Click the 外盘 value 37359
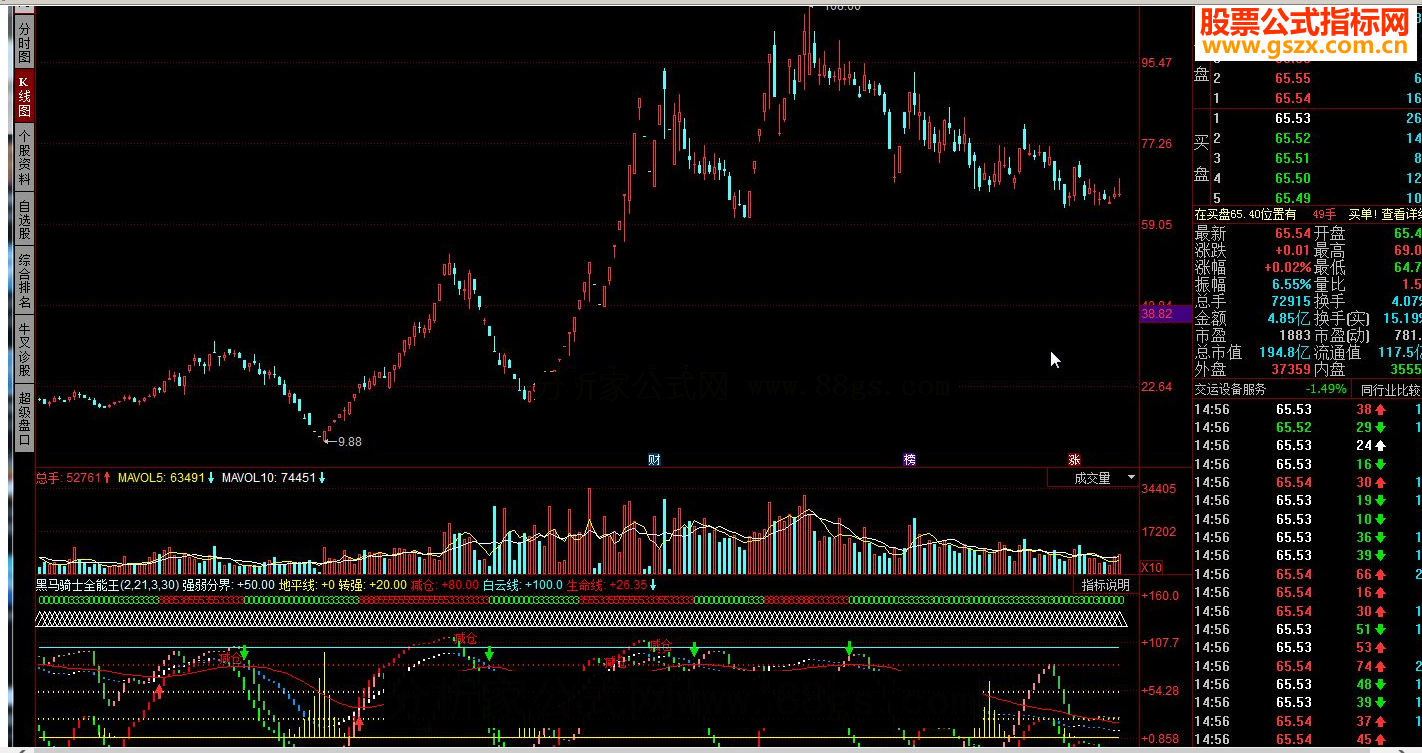This screenshot has width=1422, height=753. pyautogui.click(x=1290, y=369)
